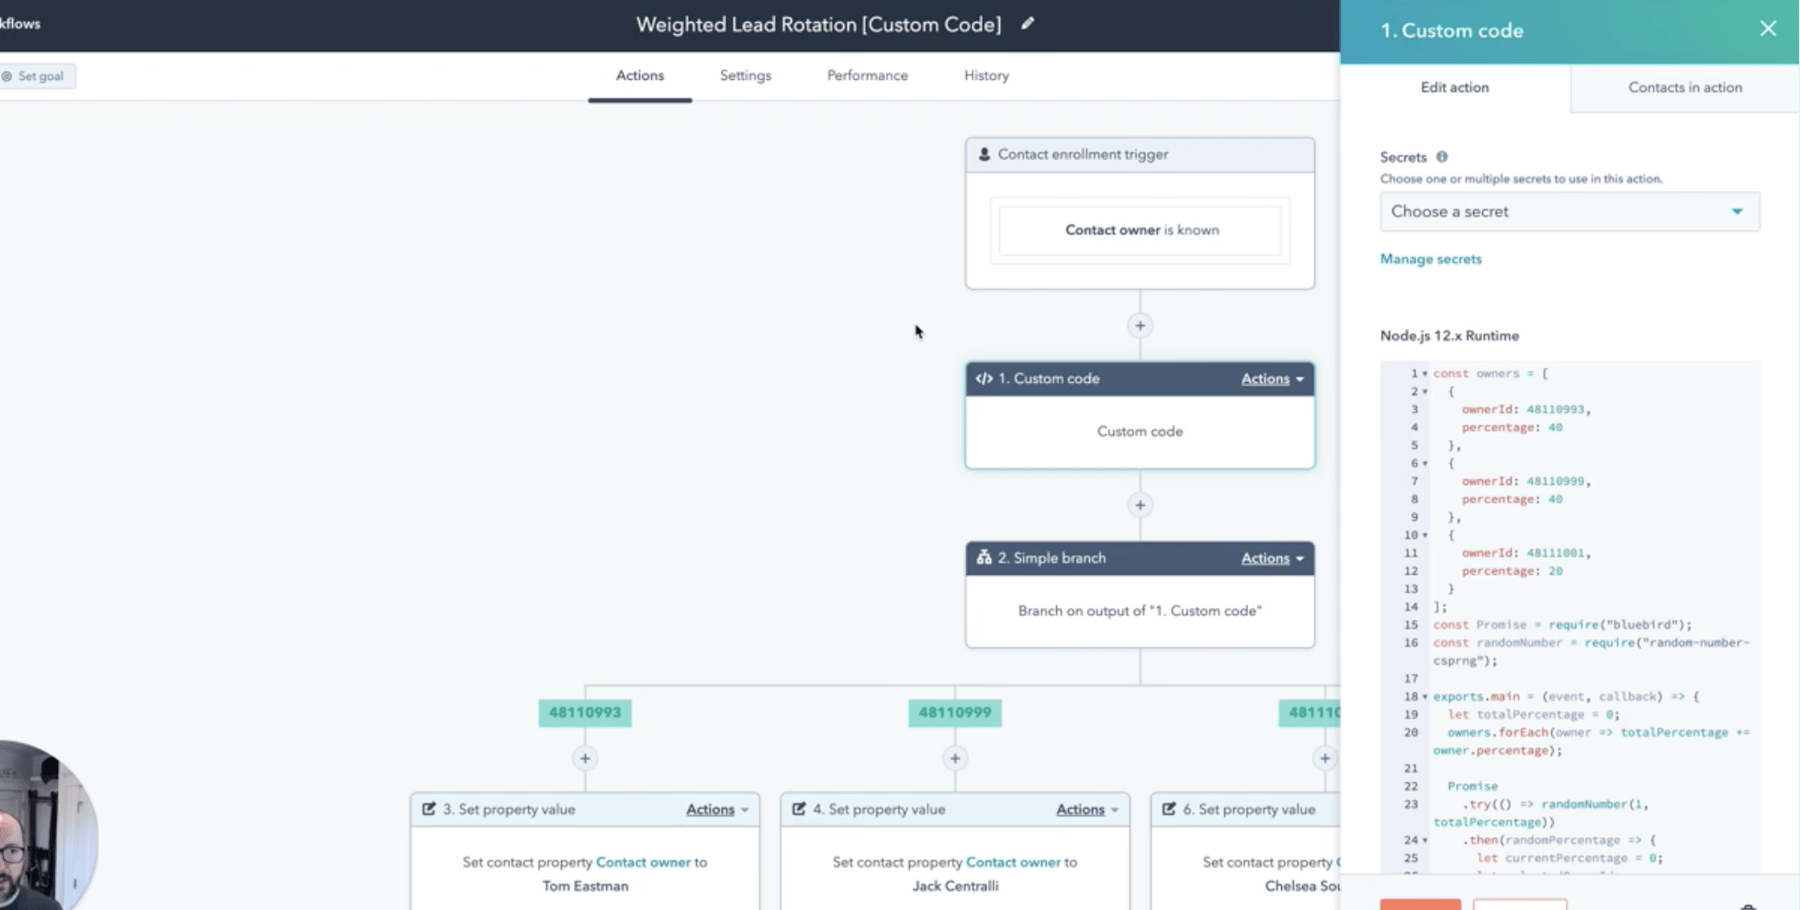Click the contact icon on the enrollment trigger card
Viewport: 1800px width, 910px height.
983,154
